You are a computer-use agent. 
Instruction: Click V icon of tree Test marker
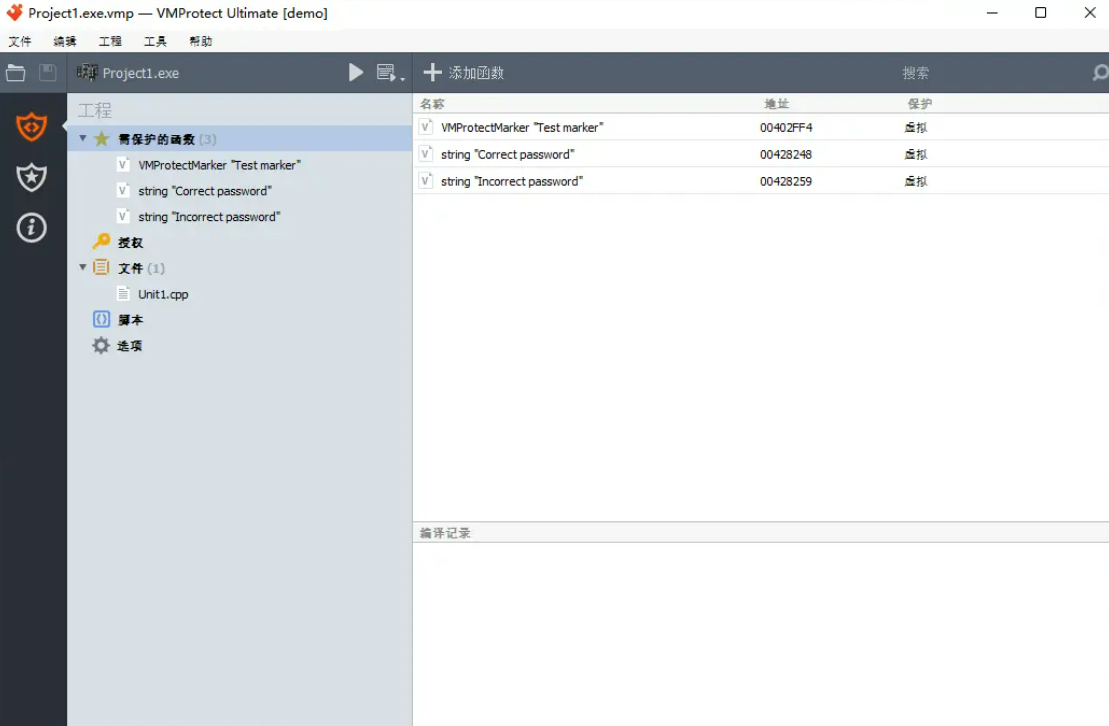point(123,165)
